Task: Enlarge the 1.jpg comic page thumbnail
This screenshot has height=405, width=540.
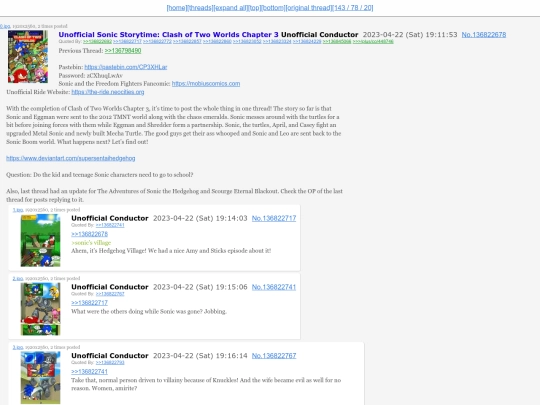Action: 40,240
